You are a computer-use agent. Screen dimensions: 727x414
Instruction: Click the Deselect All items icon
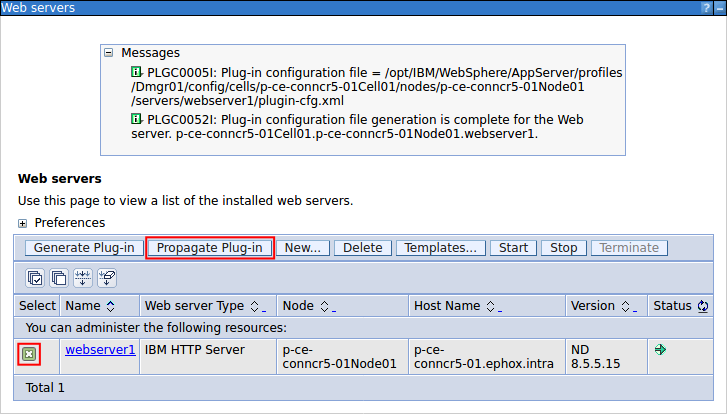pyautogui.click(x=59, y=278)
